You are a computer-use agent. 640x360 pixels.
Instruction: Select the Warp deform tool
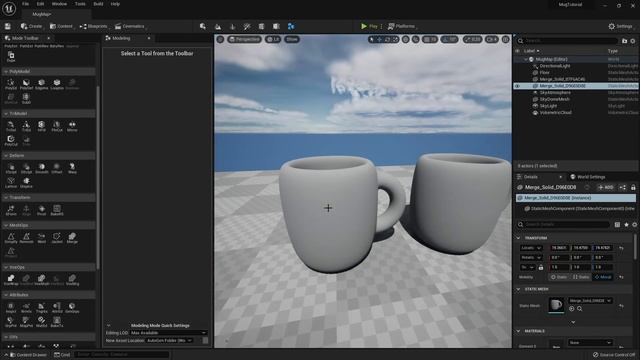tap(72, 168)
